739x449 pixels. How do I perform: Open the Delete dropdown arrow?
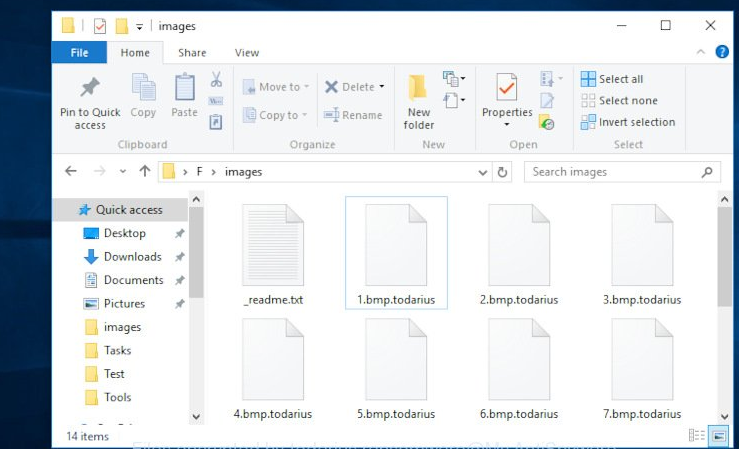point(383,88)
